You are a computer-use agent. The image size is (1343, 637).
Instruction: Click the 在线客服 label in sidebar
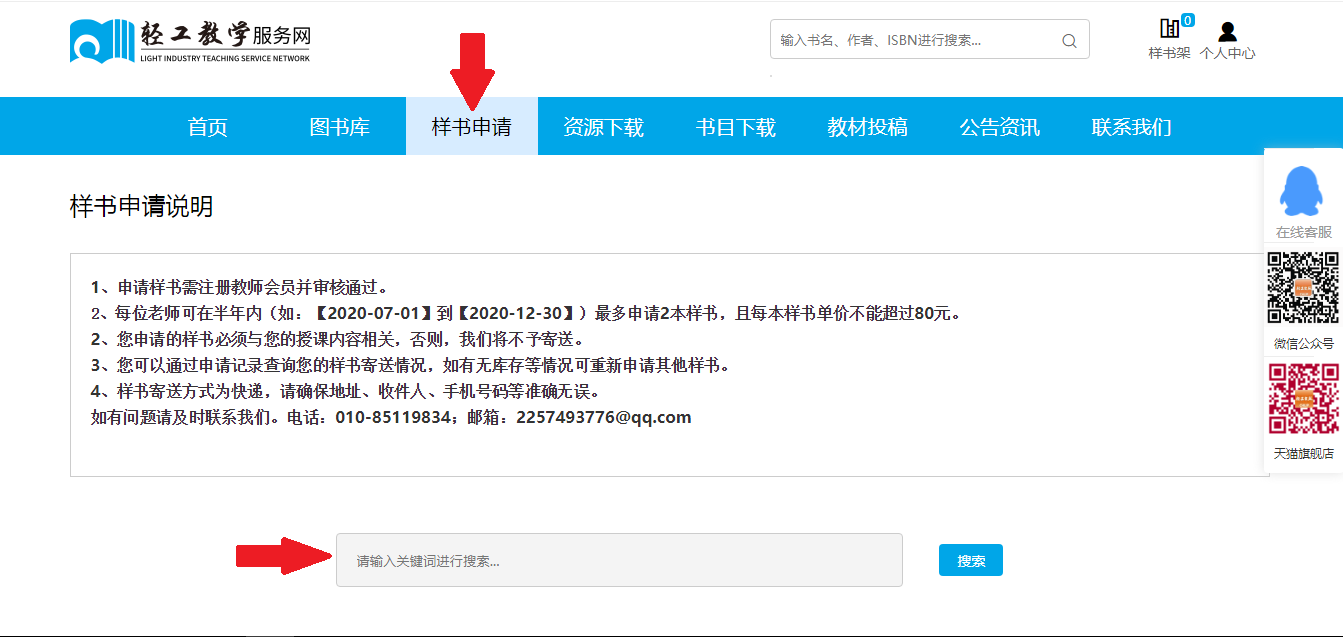(x=1303, y=232)
